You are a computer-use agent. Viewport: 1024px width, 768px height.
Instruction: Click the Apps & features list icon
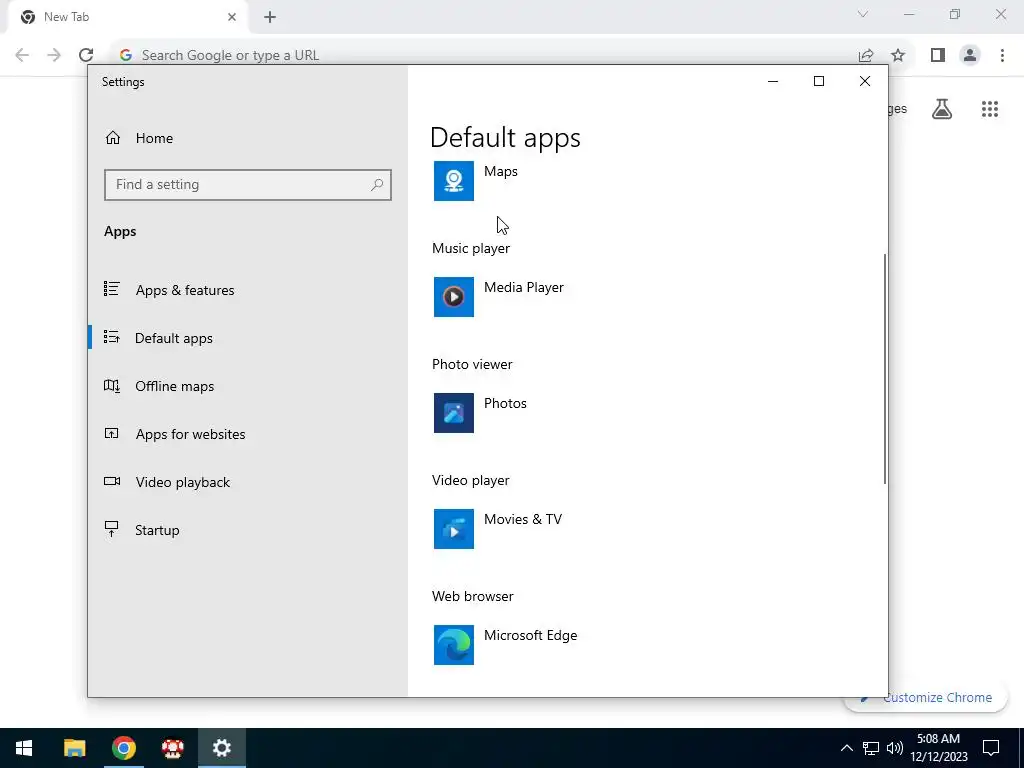pyautogui.click(x=112, y=289)
